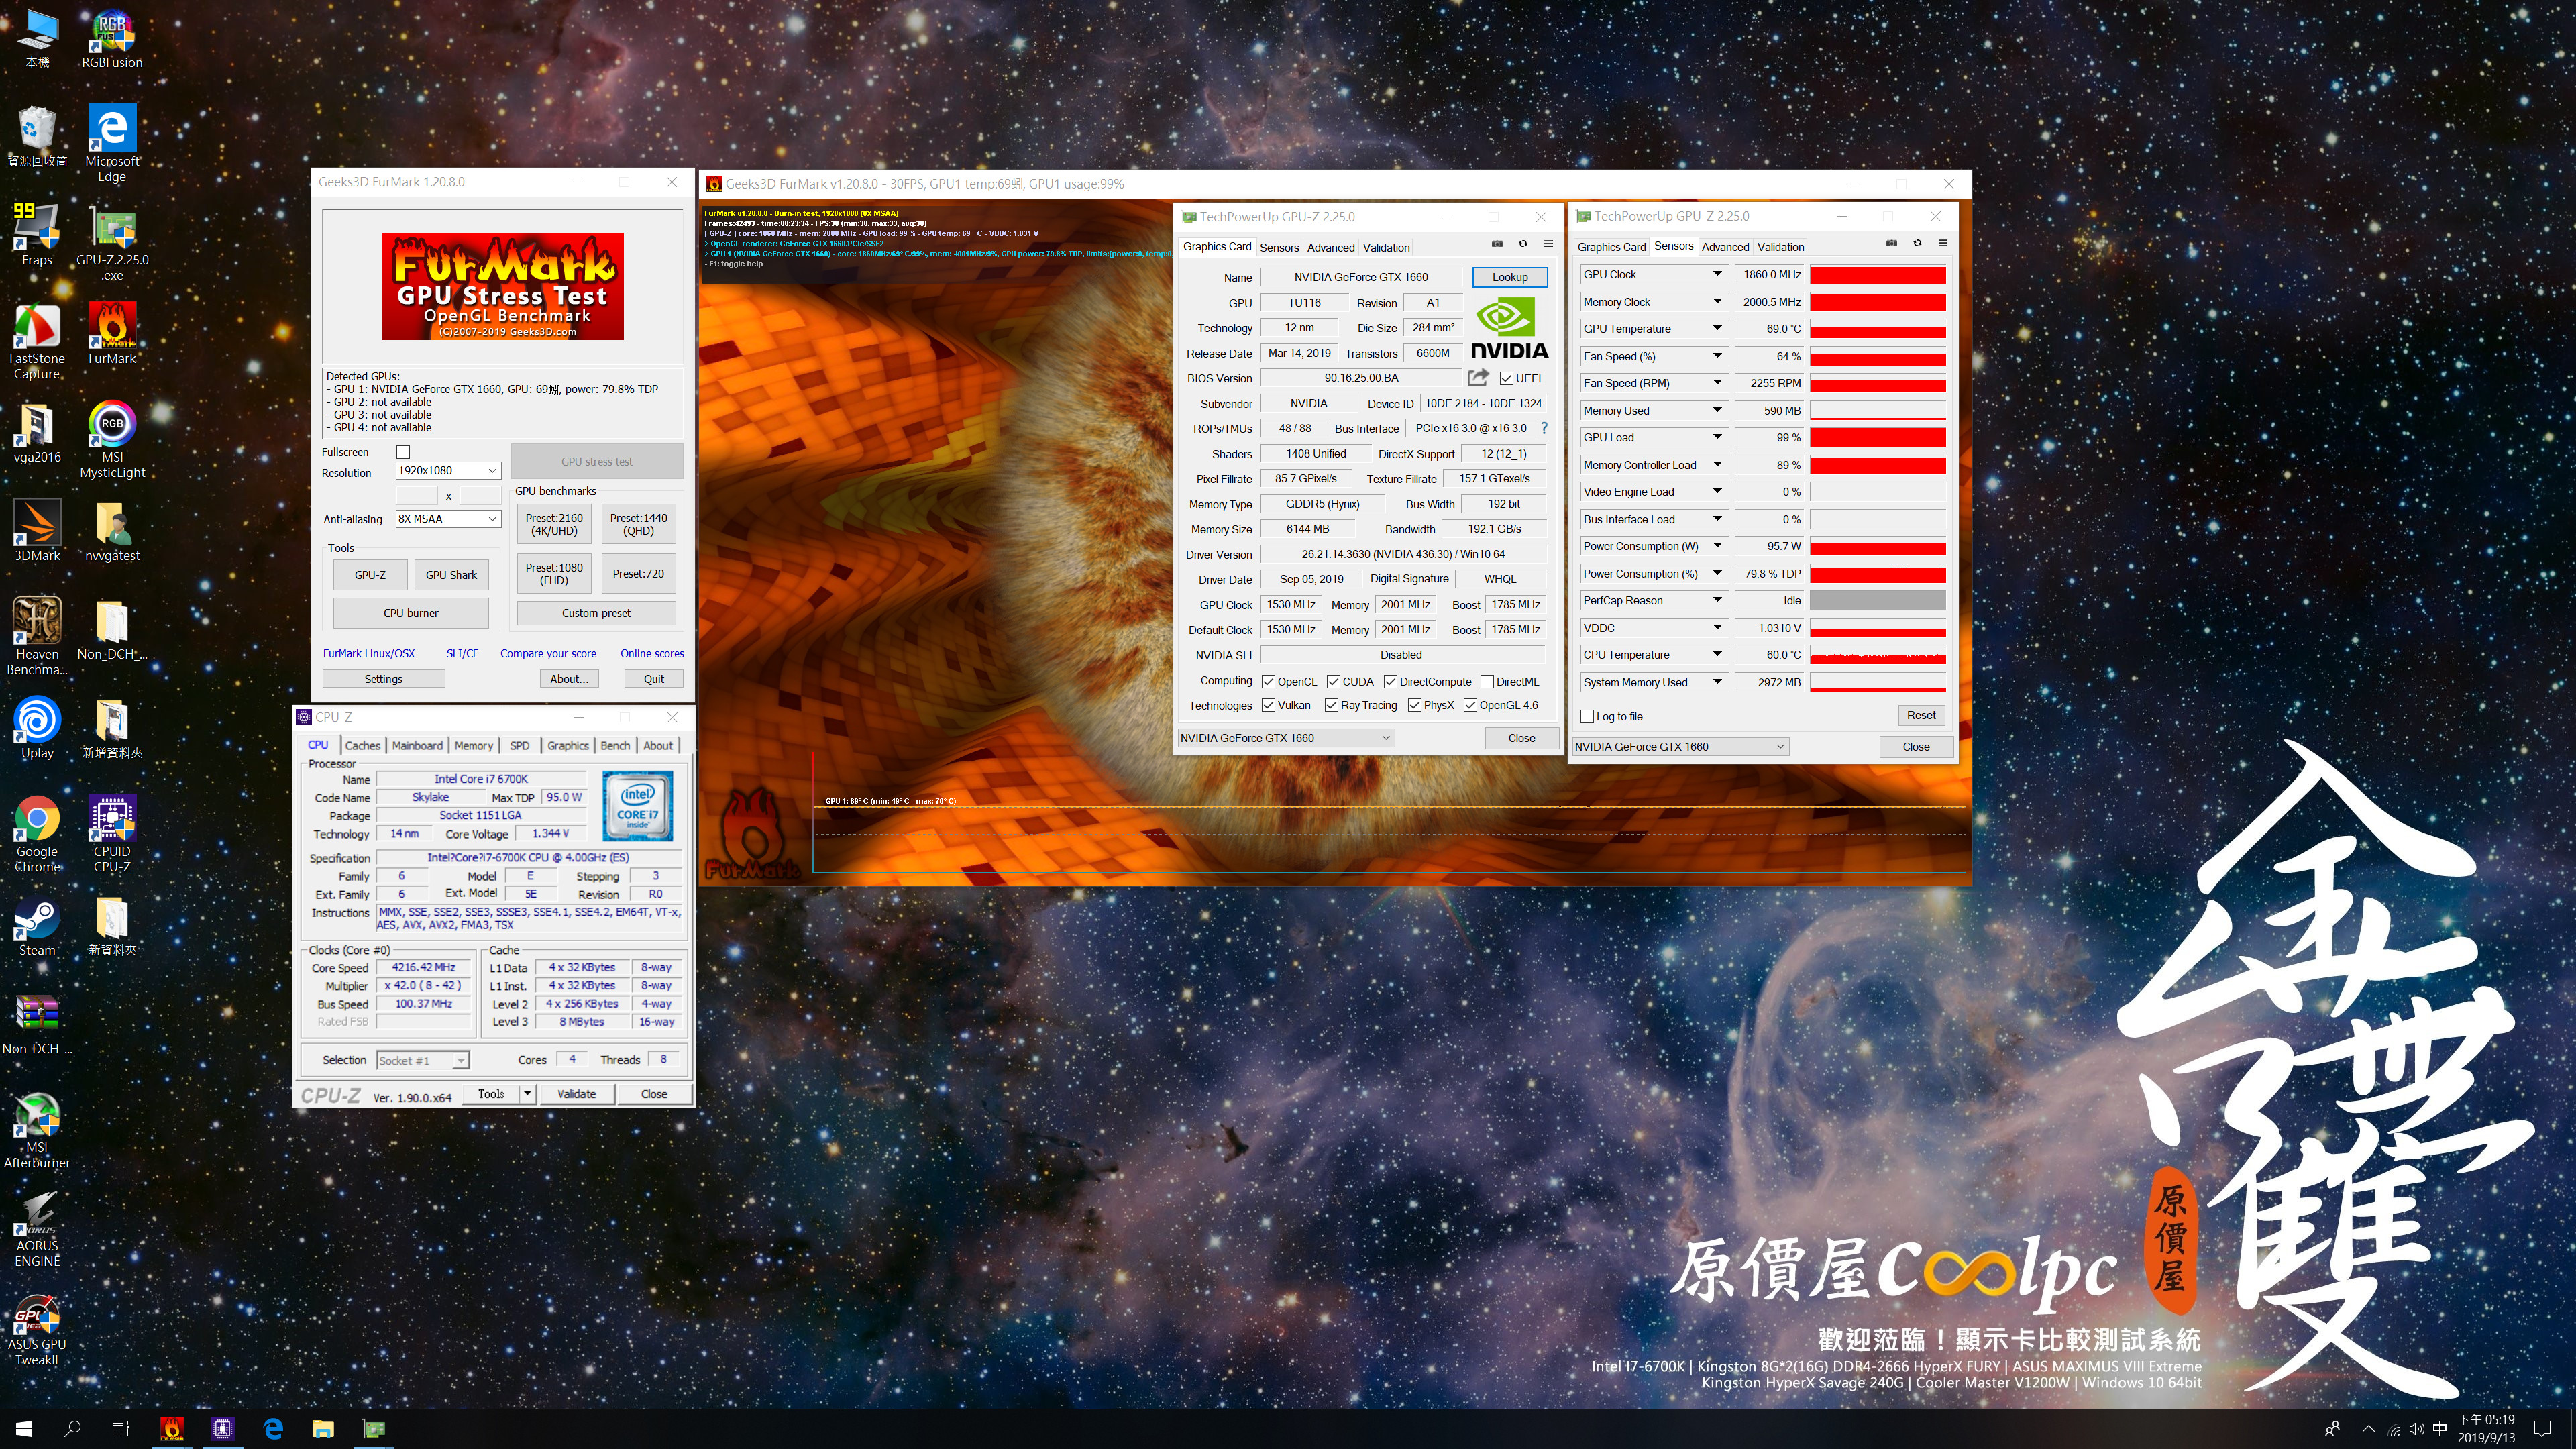2576x1449 pixels.
Task: Open the 3DMark desktop icon
Action: click(x=37, y=530)
